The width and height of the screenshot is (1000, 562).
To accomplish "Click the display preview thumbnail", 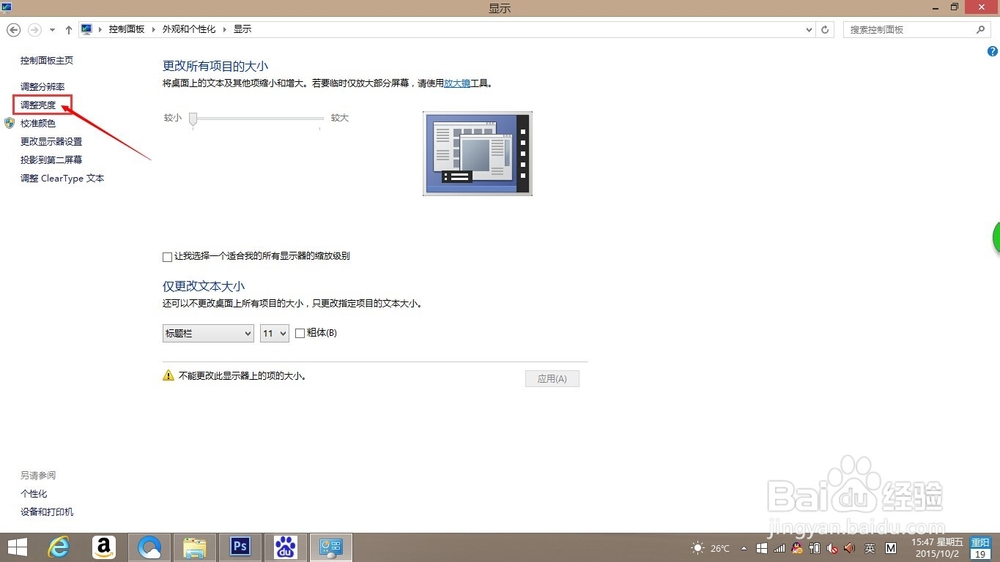I will (x=478, y=154).
